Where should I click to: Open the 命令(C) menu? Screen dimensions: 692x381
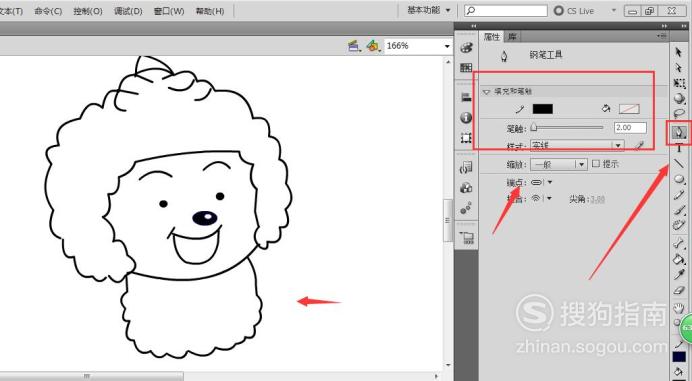pyautogui.click(x=48, y=11)
